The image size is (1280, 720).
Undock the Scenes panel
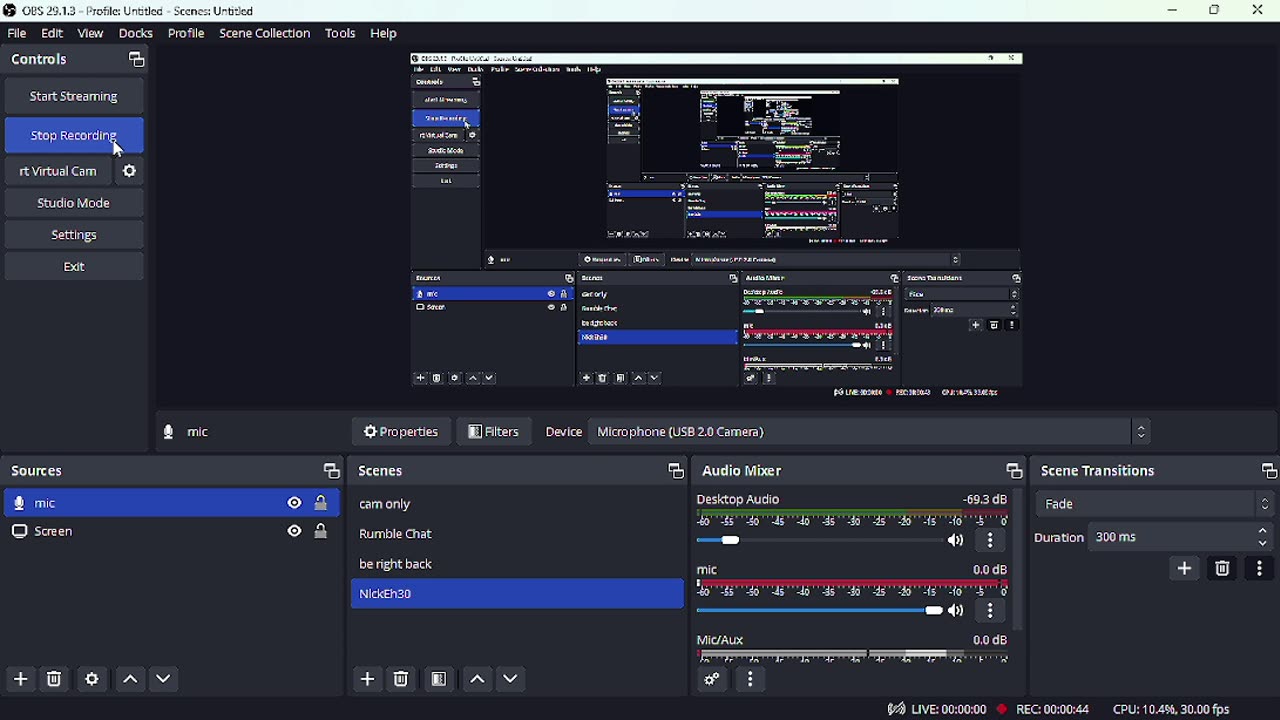point(676,471)
